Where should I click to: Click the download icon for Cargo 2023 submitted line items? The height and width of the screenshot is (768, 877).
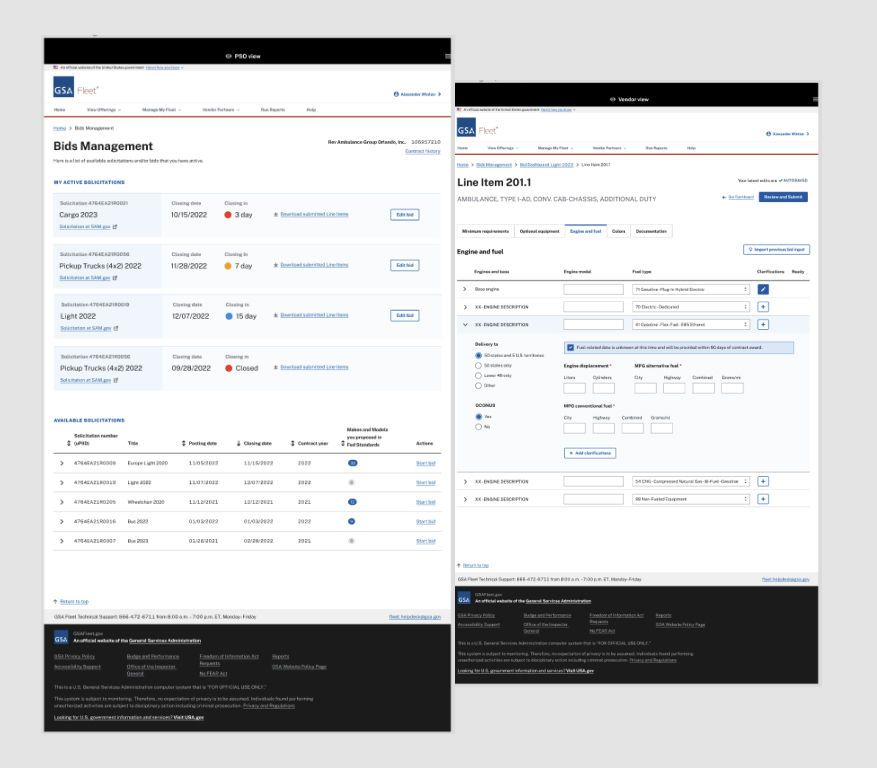click(274, 215)
